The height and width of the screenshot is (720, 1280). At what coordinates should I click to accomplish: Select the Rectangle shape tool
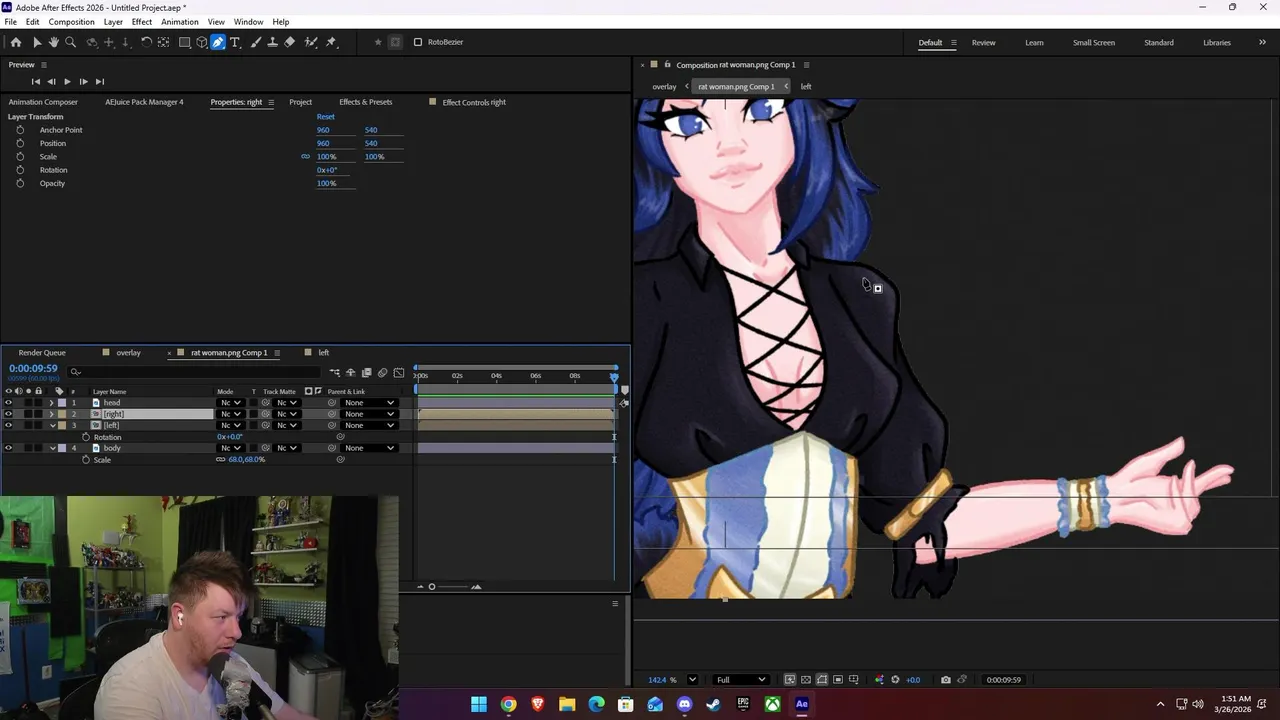(x=185, y=42)
